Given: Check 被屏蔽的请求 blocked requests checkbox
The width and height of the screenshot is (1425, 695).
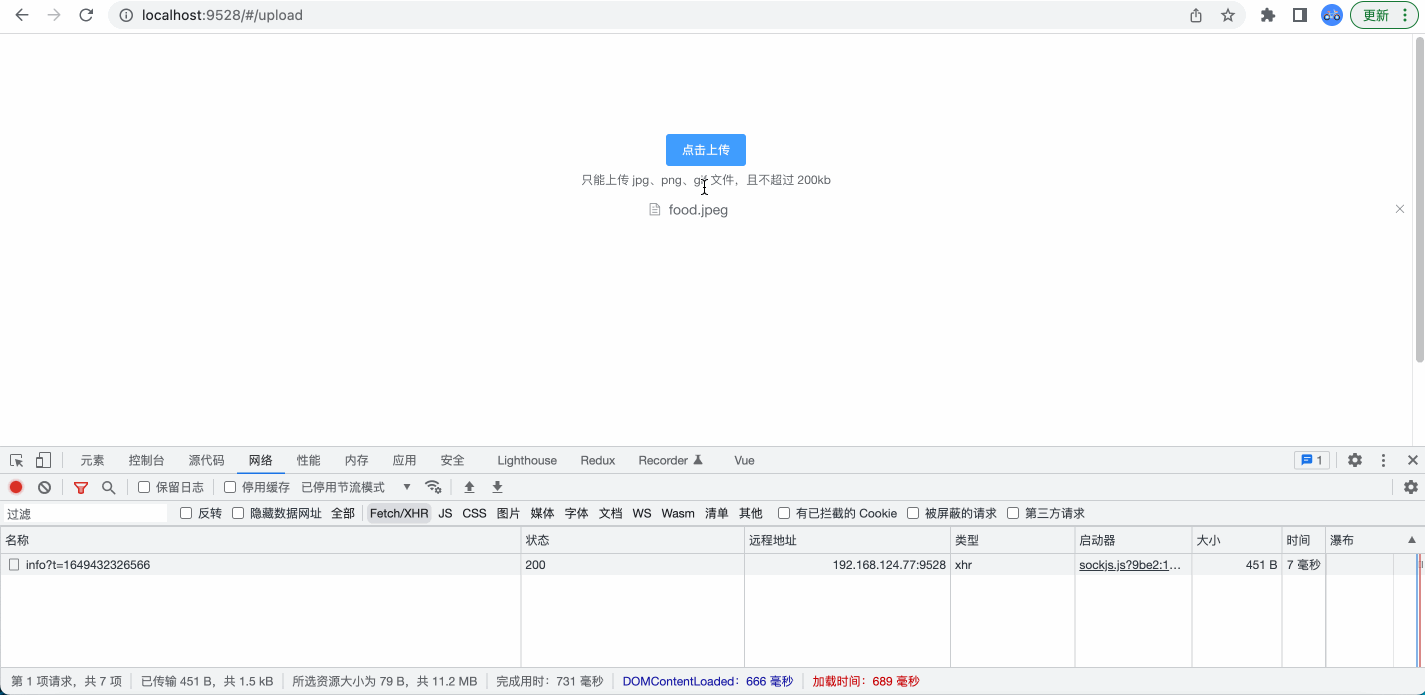Looking at the screenshot, I should point(913,513).
